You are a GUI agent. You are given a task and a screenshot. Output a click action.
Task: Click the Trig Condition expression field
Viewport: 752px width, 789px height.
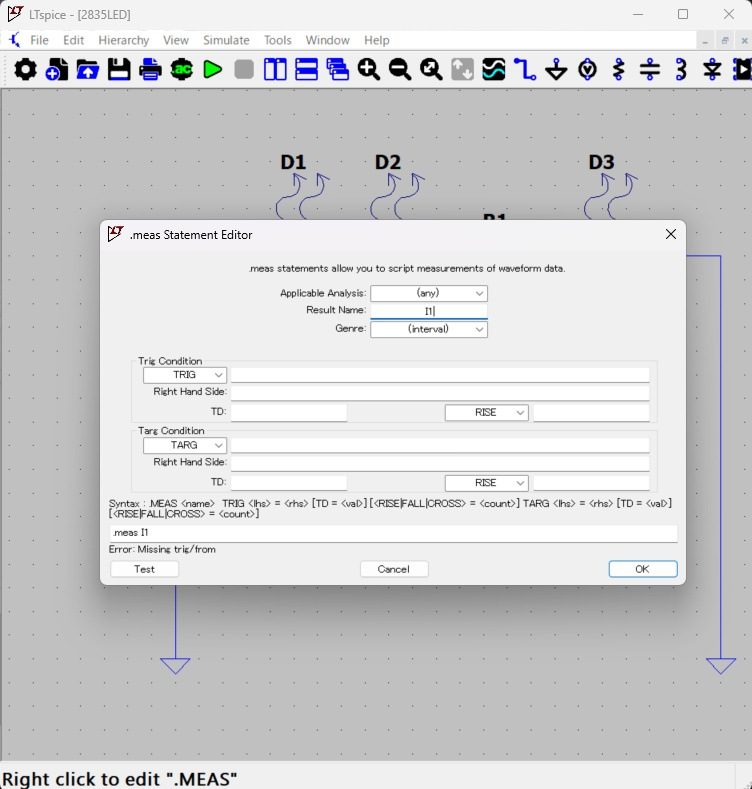point(440,375)
